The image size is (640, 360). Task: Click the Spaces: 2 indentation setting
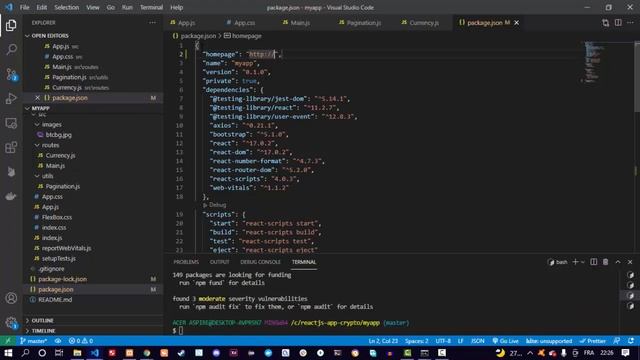point(417,341)
